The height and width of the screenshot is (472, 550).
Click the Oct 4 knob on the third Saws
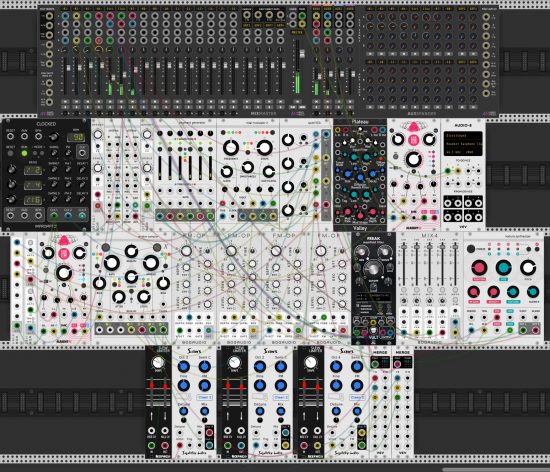[336, 367]
